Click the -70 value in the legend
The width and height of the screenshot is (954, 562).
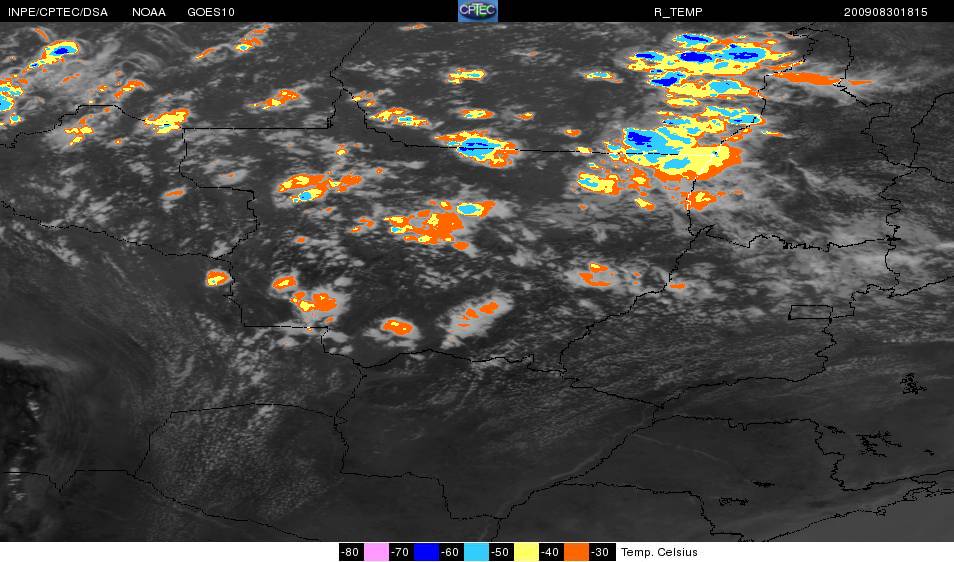[x=401, y=552]
